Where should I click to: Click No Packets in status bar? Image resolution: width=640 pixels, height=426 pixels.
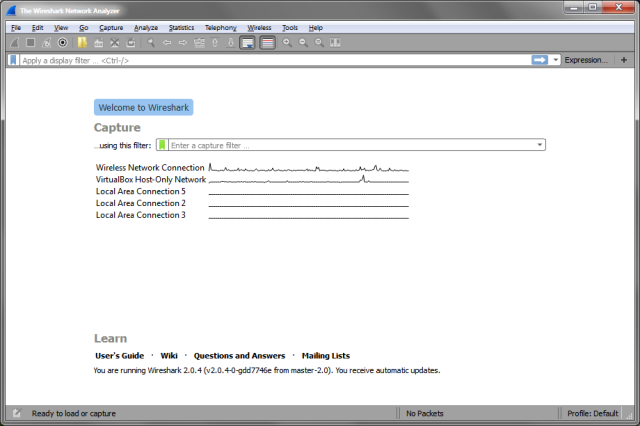(424, 413)
